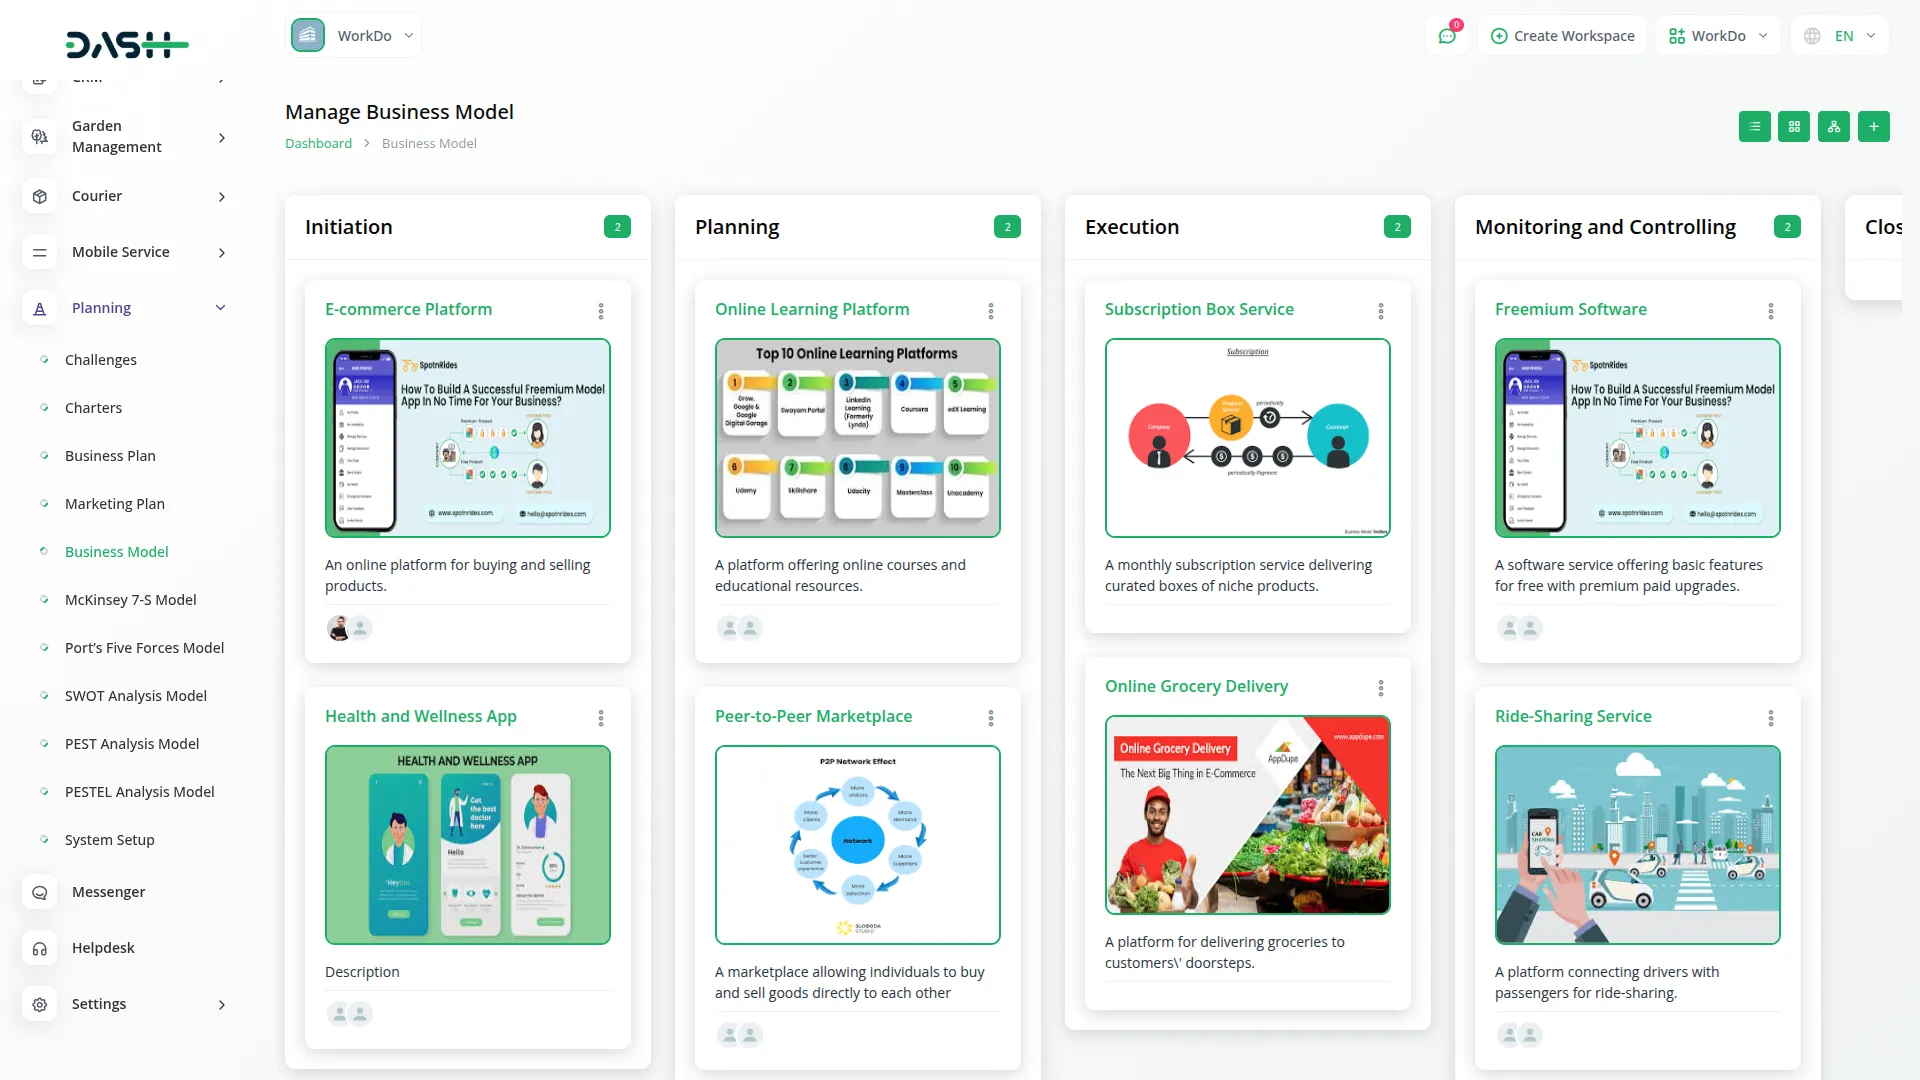Switch to grid view icon

click(1794, 127)
